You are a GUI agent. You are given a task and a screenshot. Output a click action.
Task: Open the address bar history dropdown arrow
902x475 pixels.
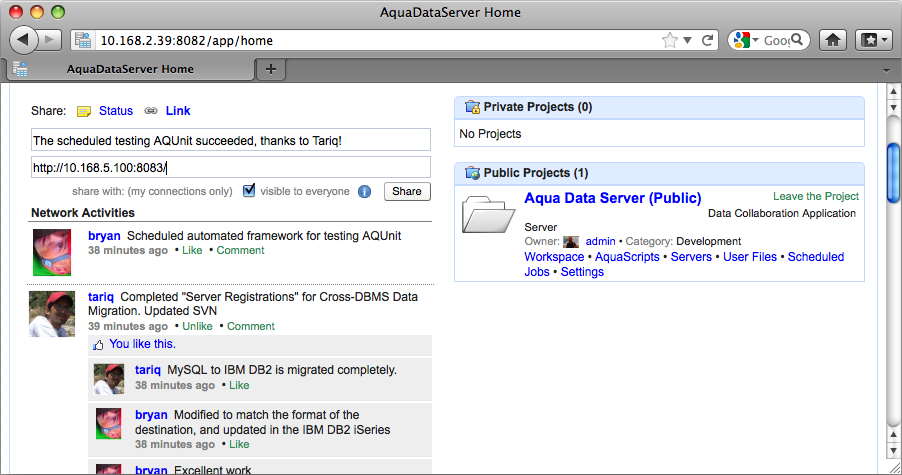tap(687, 40)
